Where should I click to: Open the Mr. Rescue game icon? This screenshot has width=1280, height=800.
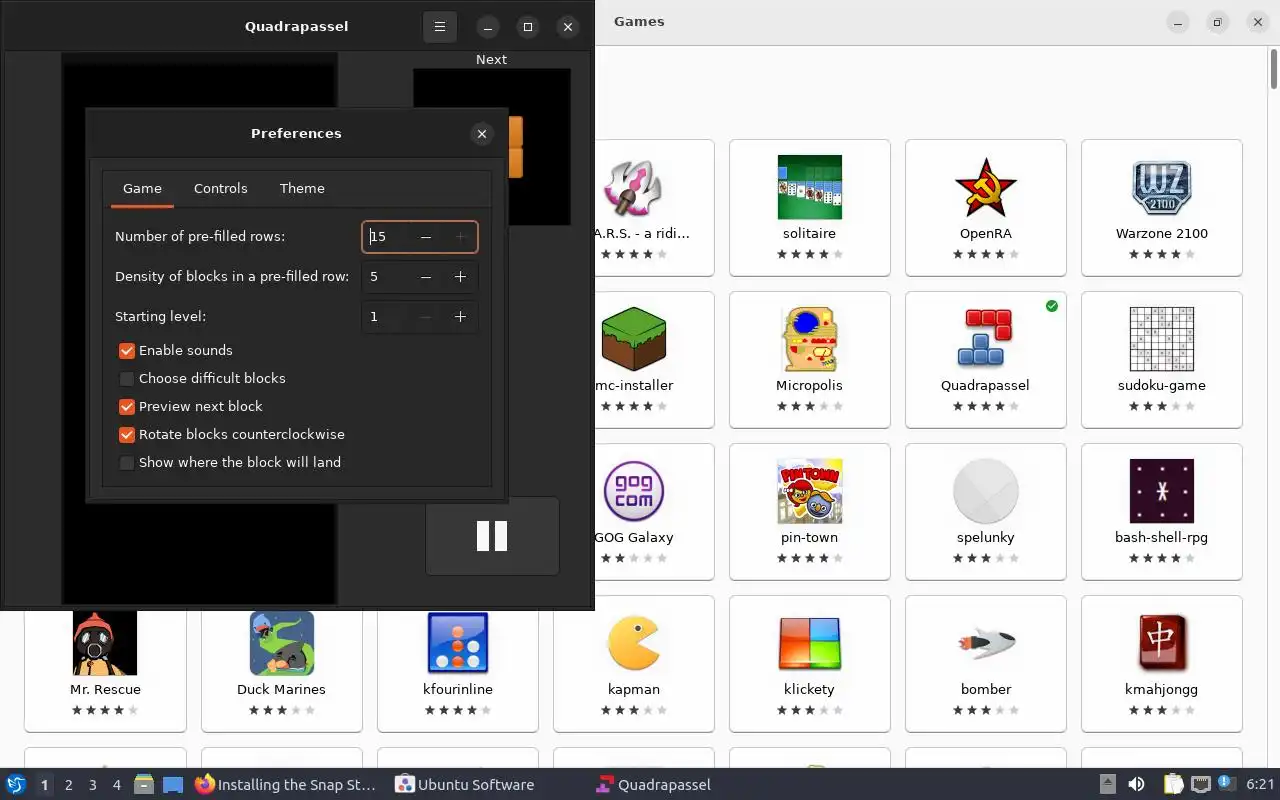click(x=105, y=643)
